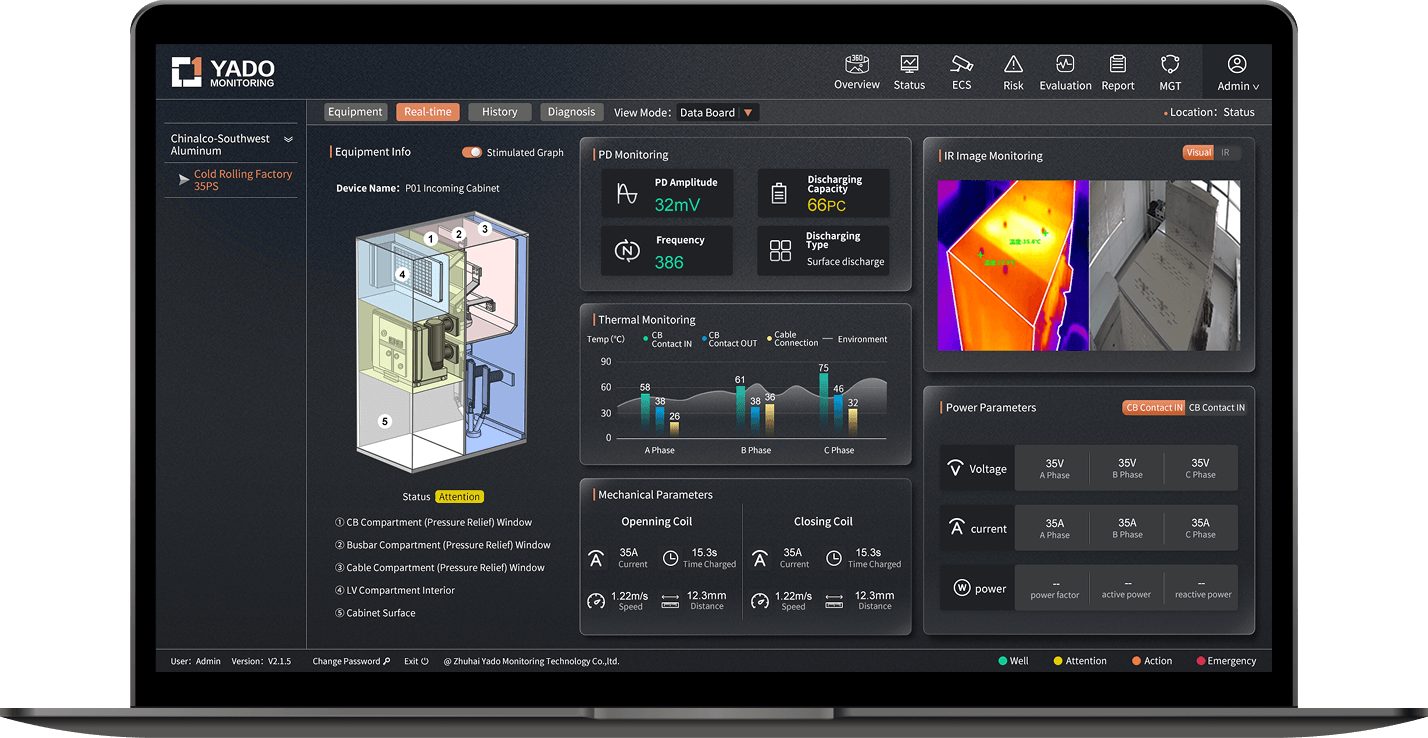Image resolution: width=1428 pixels, height=738 pixels.
Task: Switch to the History tab
Action: [500, 112]
